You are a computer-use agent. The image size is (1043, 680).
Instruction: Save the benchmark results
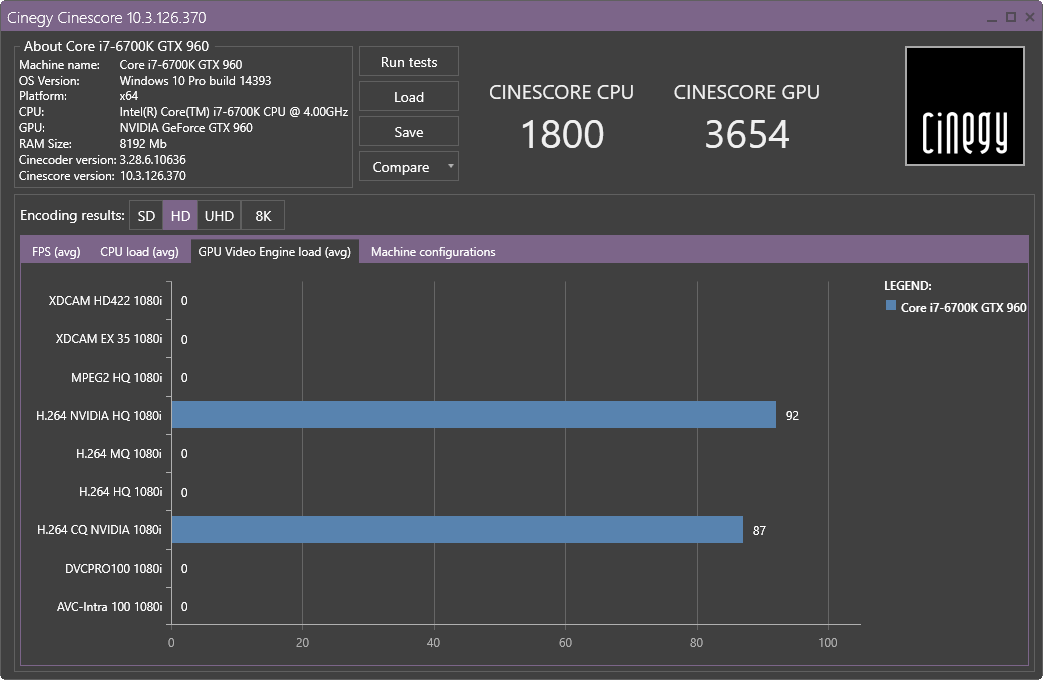(408, 132)
